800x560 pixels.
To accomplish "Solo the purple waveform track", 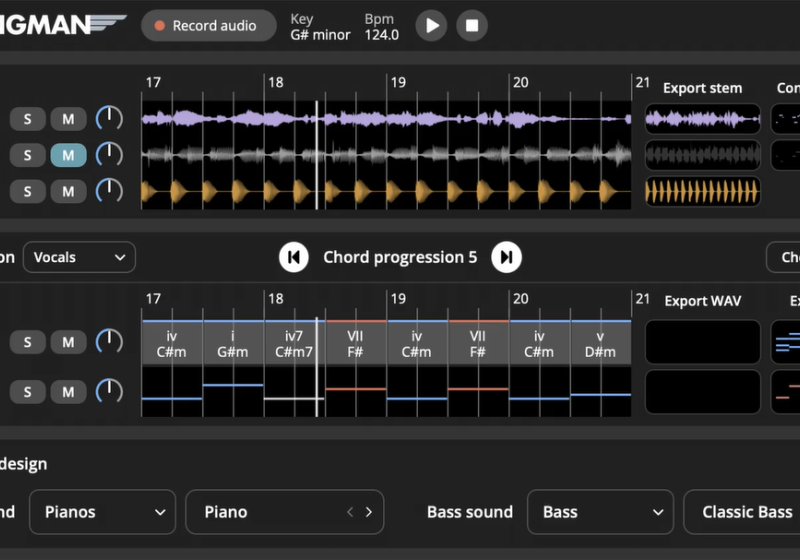I will (x=28, y=120).
